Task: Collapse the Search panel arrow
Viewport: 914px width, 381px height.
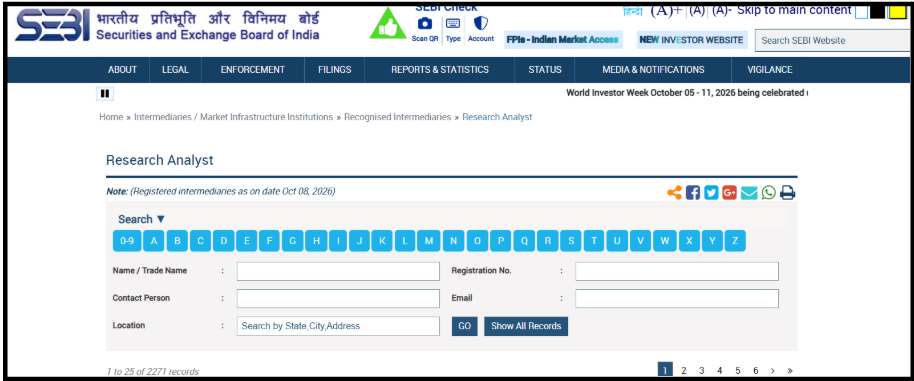Action: tap(161, 219)
